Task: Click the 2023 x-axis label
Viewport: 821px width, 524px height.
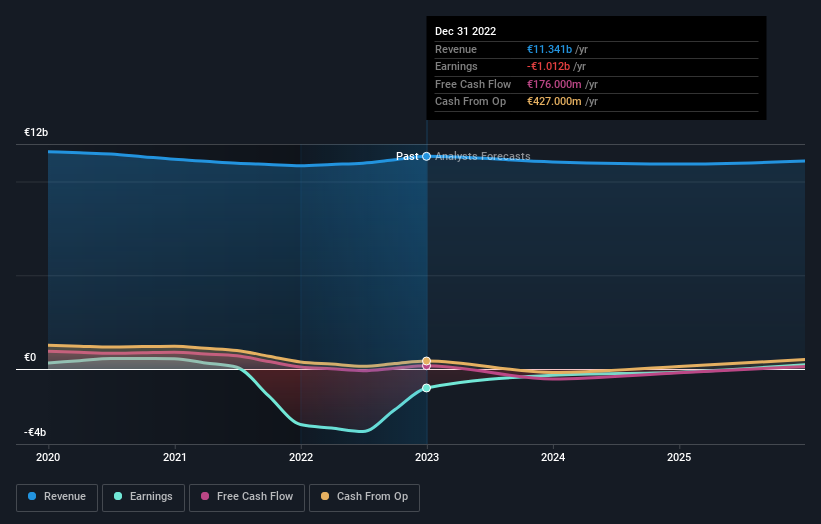Action: click(x=427, y=458)
